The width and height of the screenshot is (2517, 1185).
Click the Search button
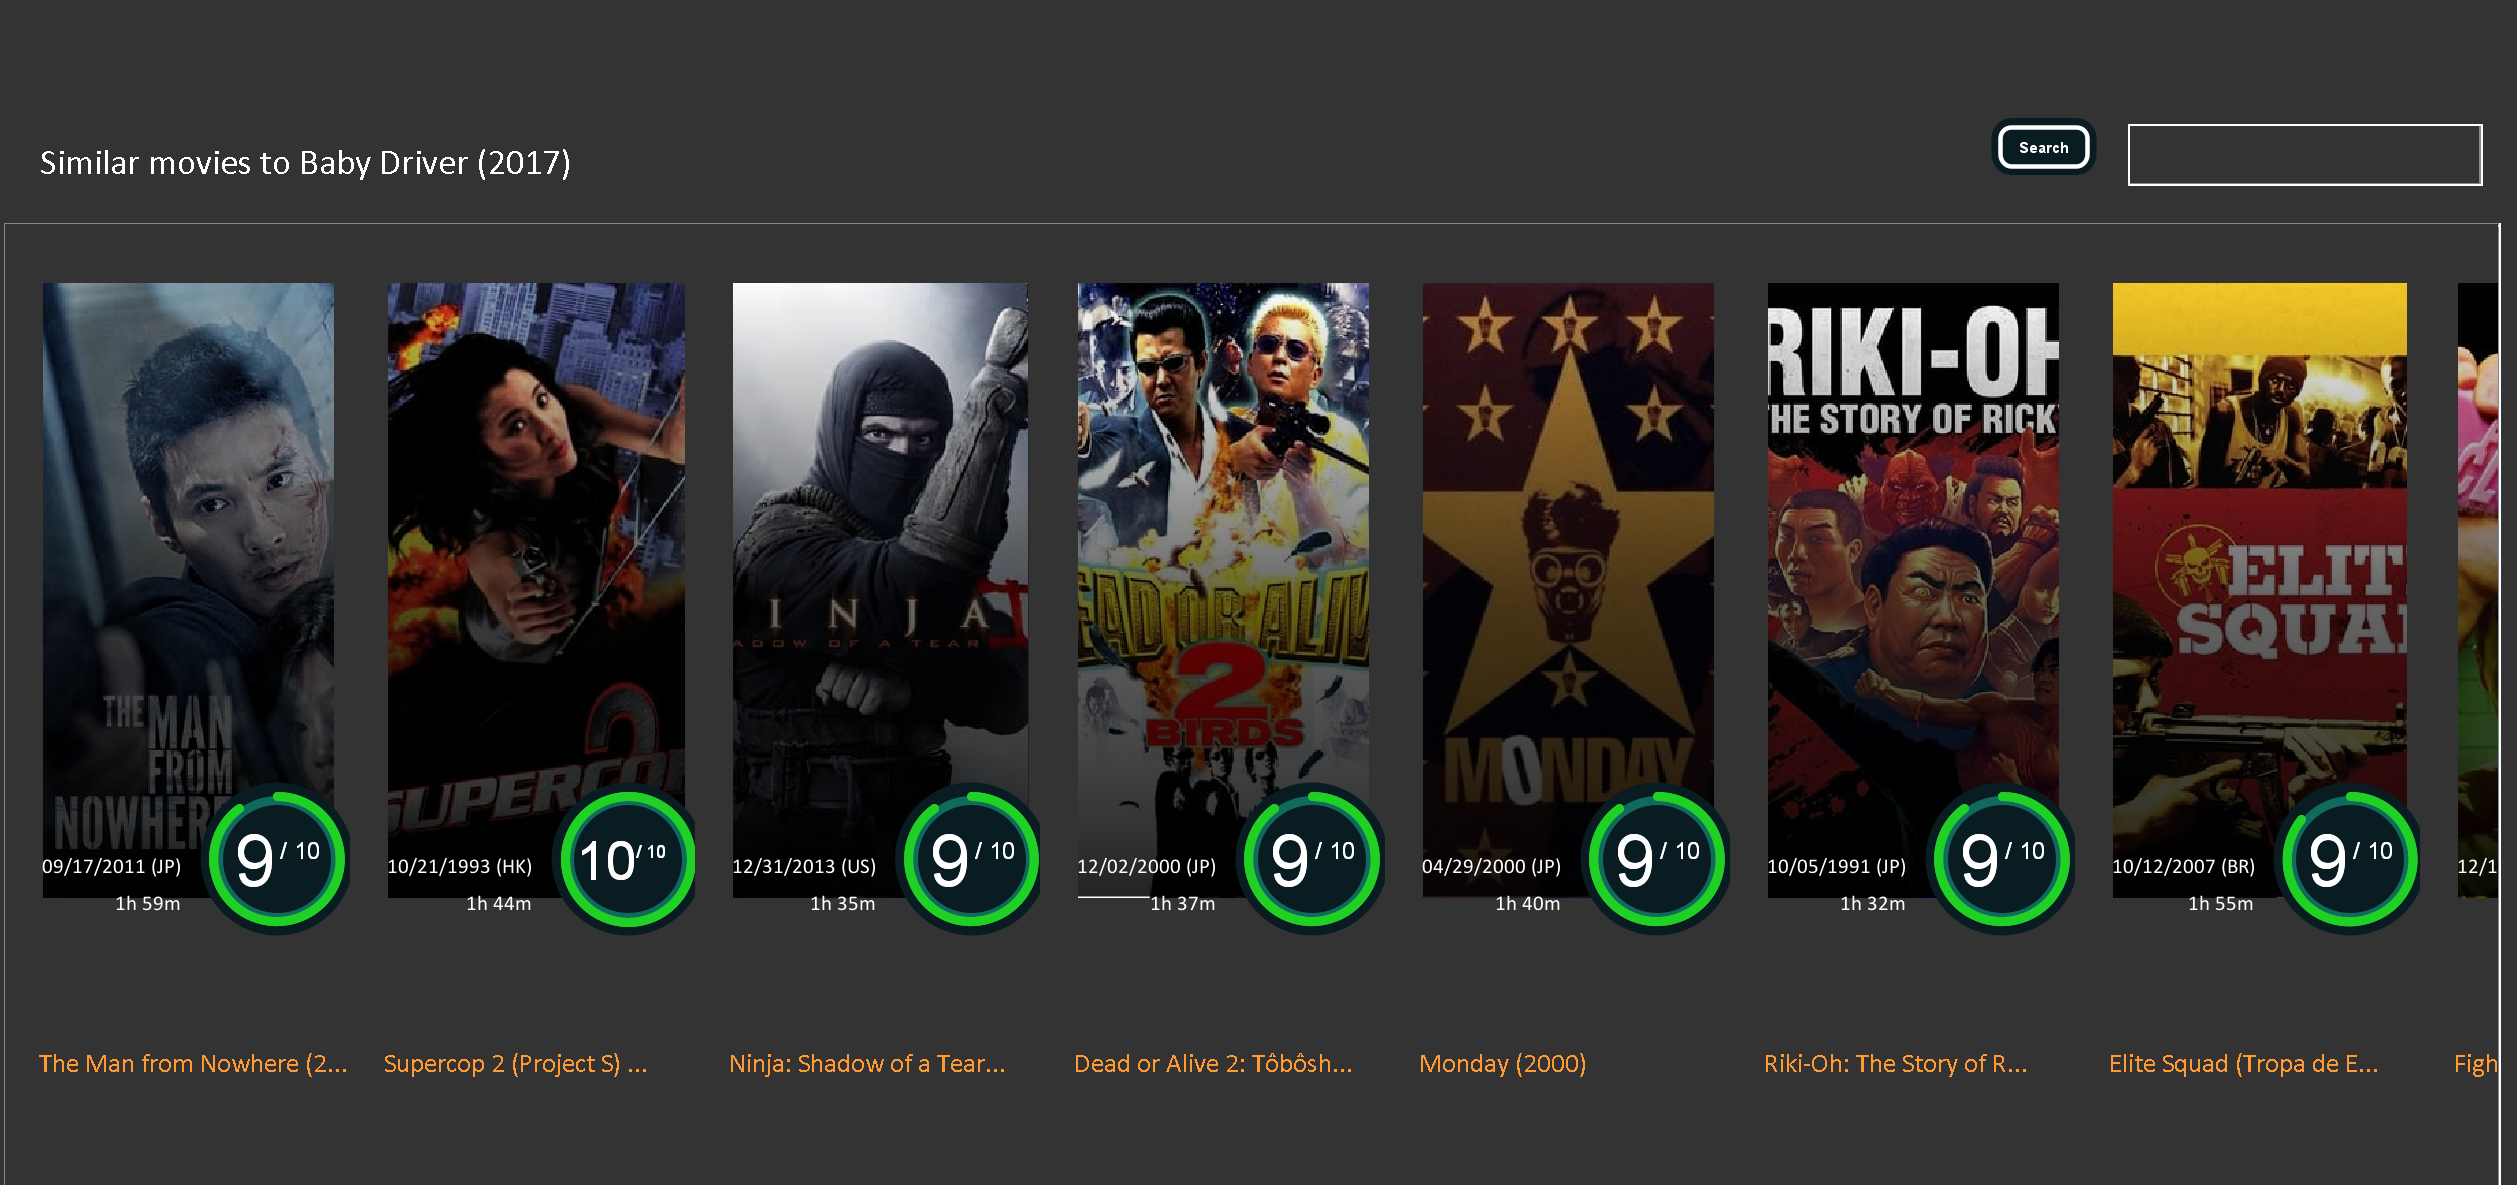coord(2043,148)
